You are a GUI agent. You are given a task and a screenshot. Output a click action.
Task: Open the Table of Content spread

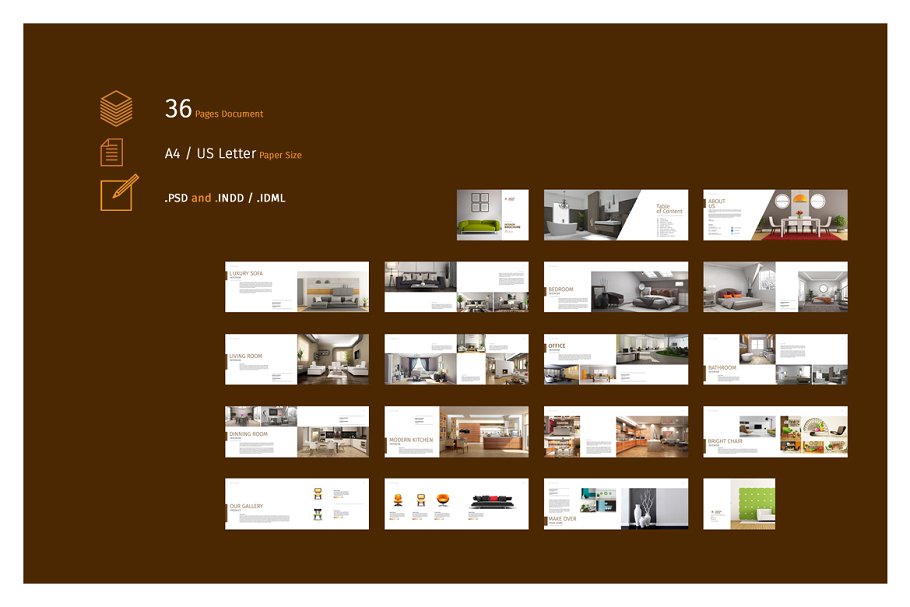[615, 214]
